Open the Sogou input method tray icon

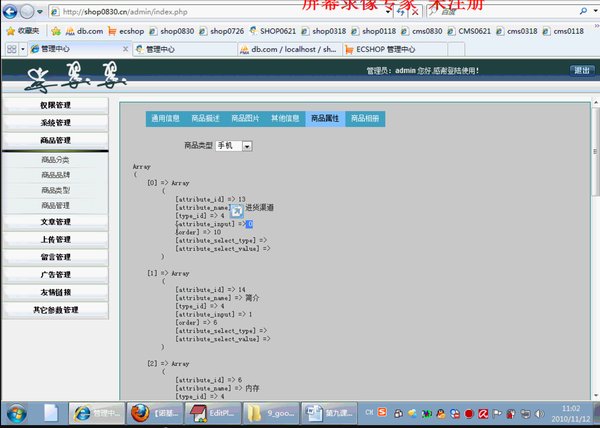(x=382, y=412)
